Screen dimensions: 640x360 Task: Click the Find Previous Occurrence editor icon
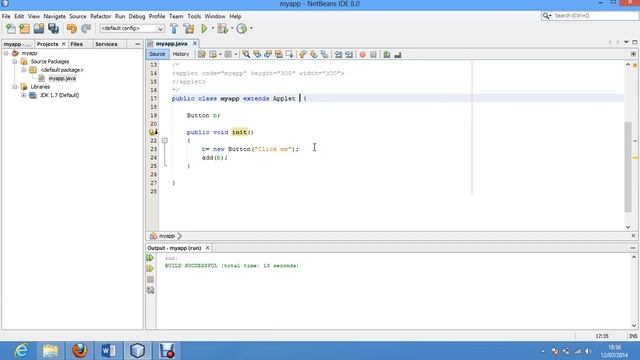257,54
